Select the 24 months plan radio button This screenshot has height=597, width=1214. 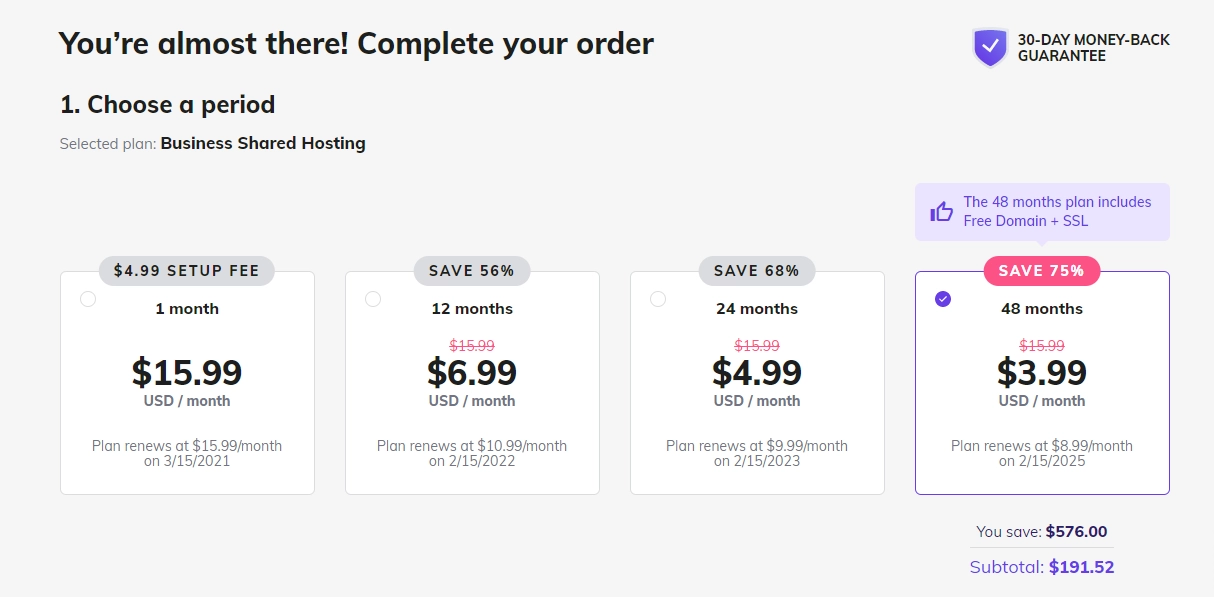pos(658,298)
